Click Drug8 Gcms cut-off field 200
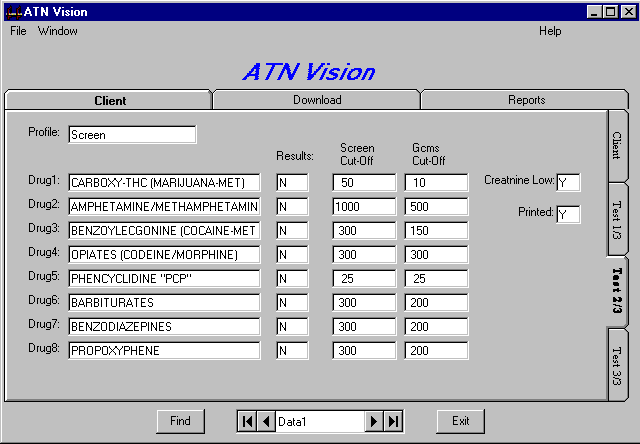 click(436, 351)
